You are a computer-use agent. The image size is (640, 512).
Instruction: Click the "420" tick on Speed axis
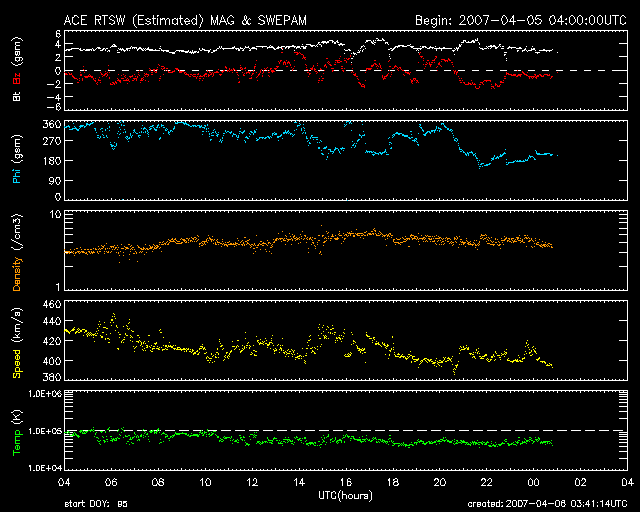tap(51, 341)
